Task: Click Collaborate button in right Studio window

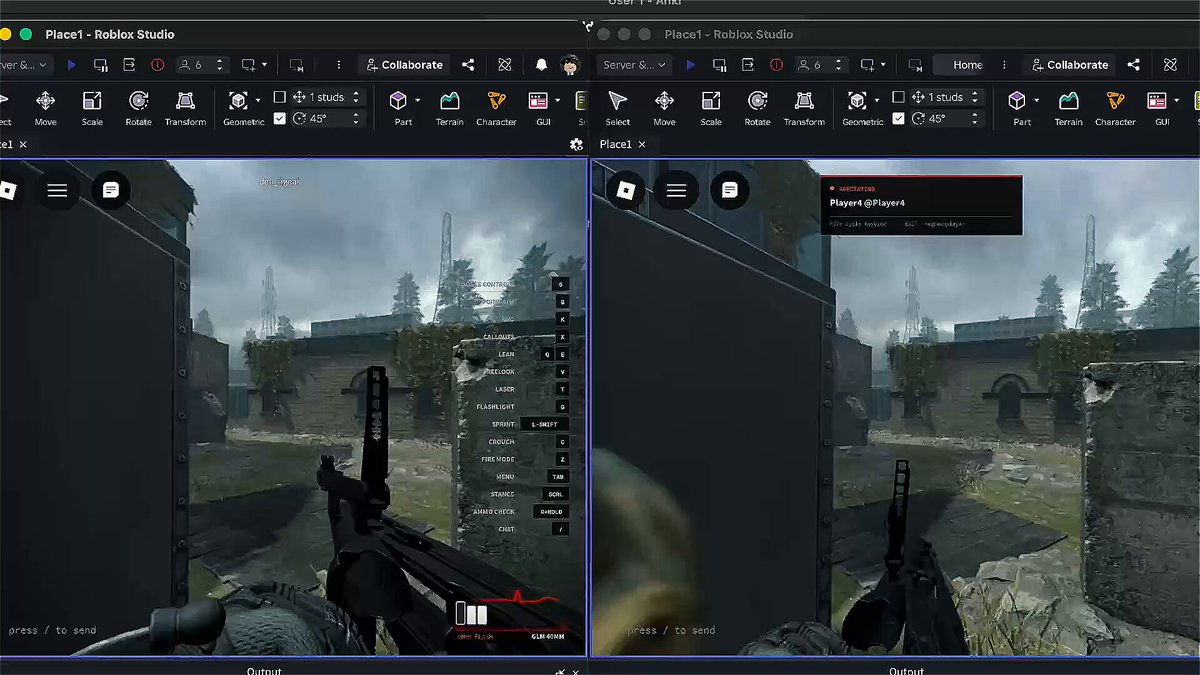Action: (x=1068, y=65)
